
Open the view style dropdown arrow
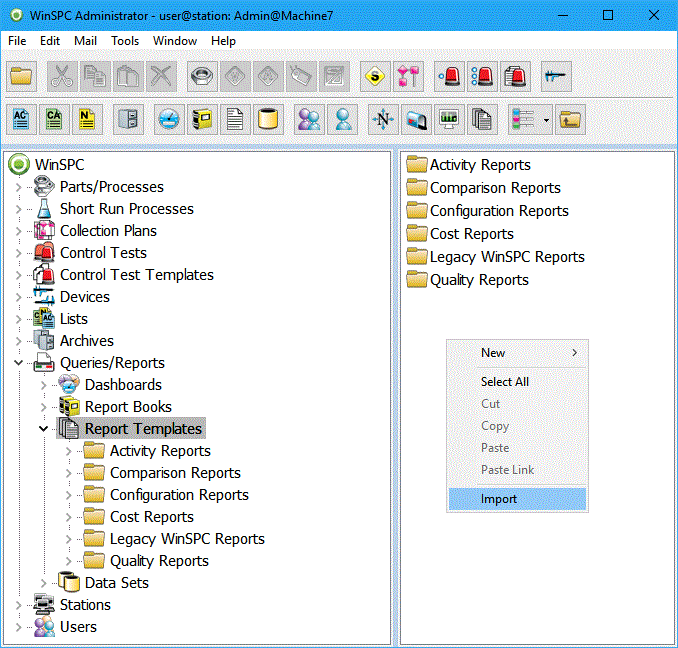(x=546, y=120)
